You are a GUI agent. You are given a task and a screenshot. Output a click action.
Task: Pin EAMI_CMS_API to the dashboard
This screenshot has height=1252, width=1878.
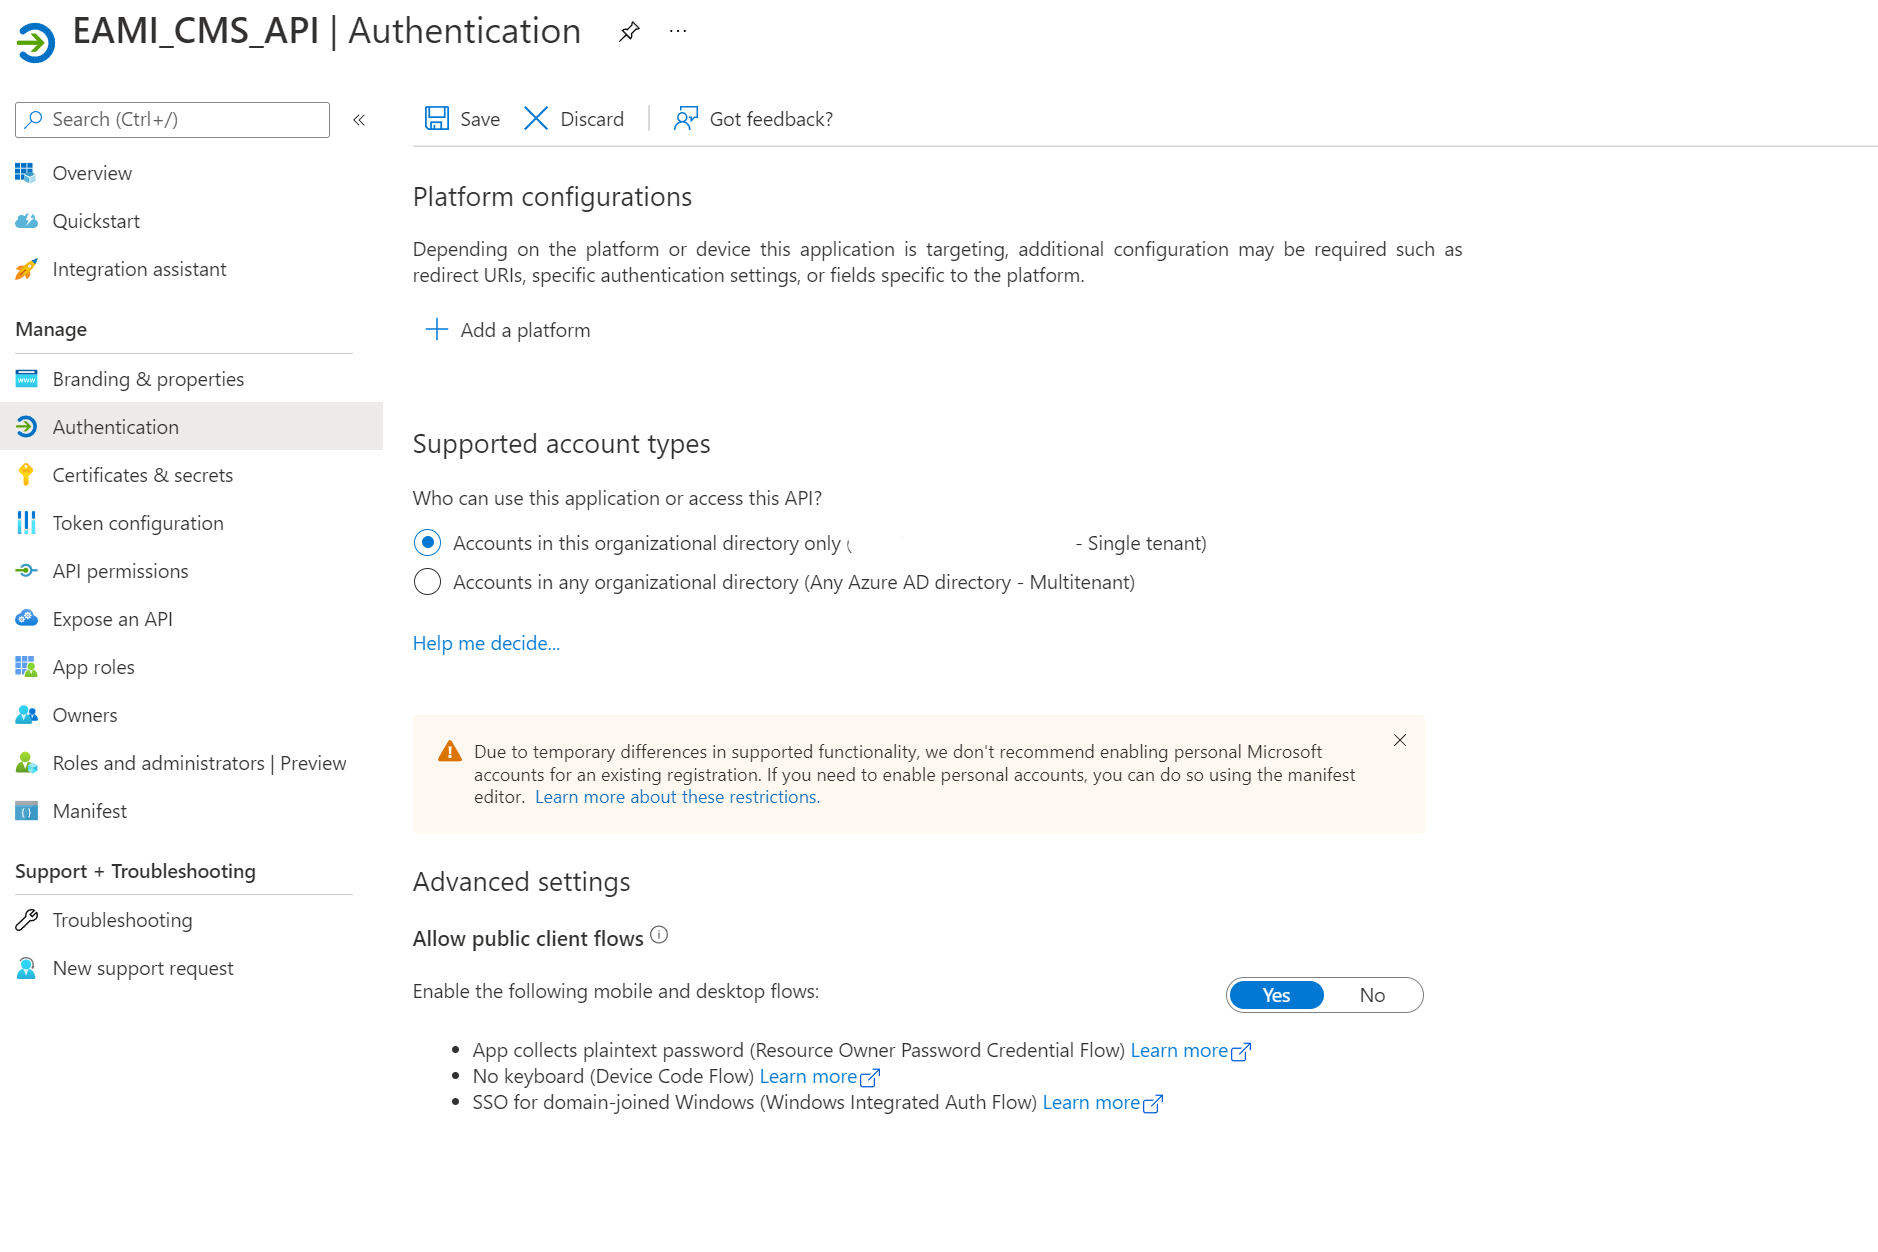click(x=628, y=30)
